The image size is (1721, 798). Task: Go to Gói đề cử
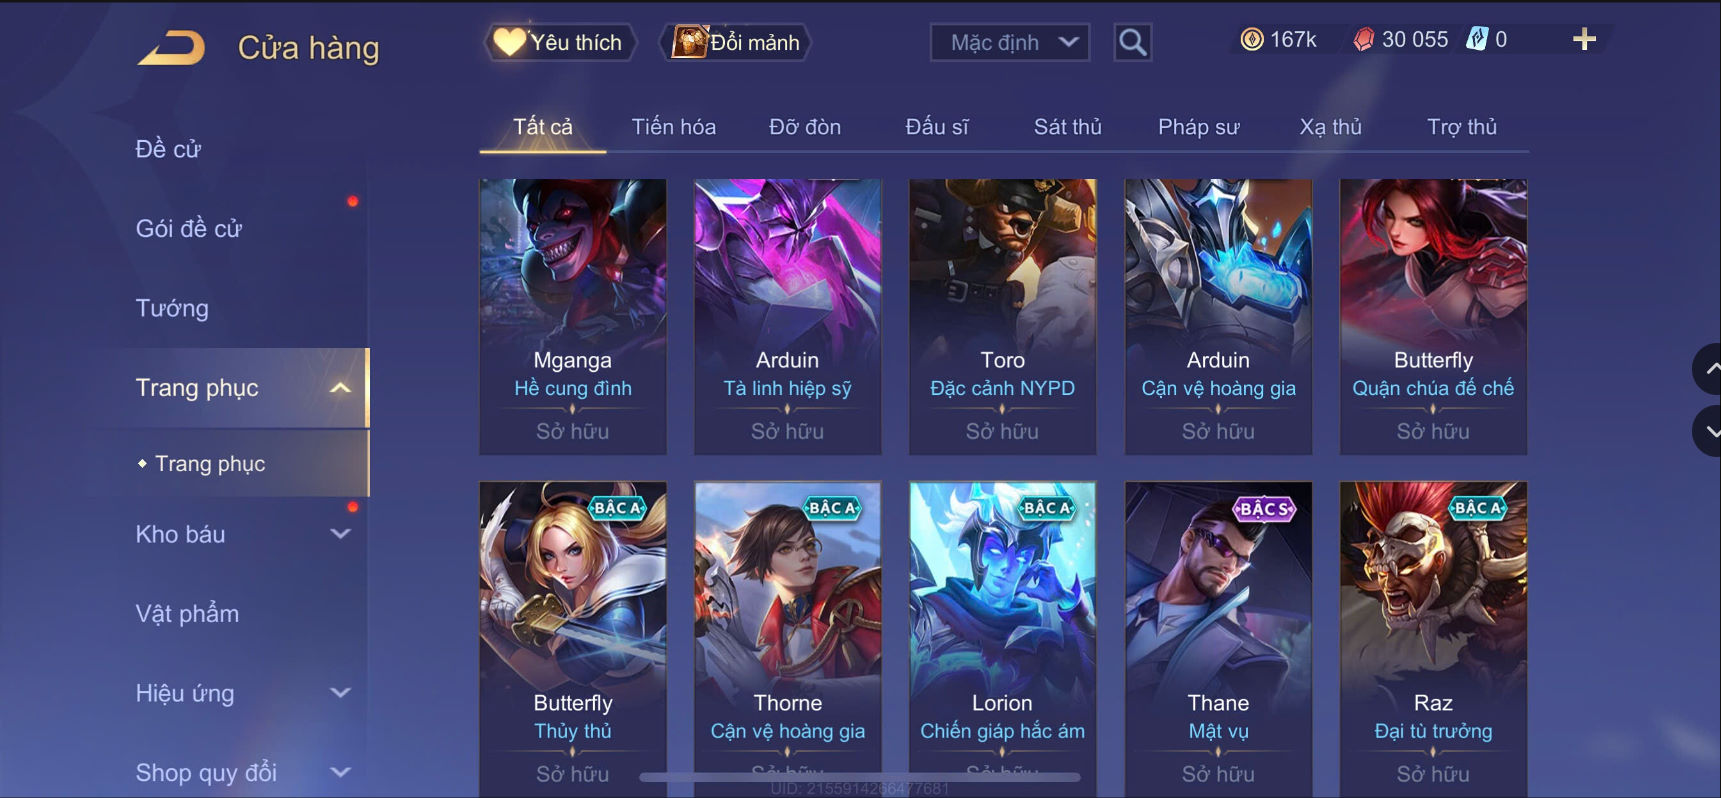(x=189, y=228)
